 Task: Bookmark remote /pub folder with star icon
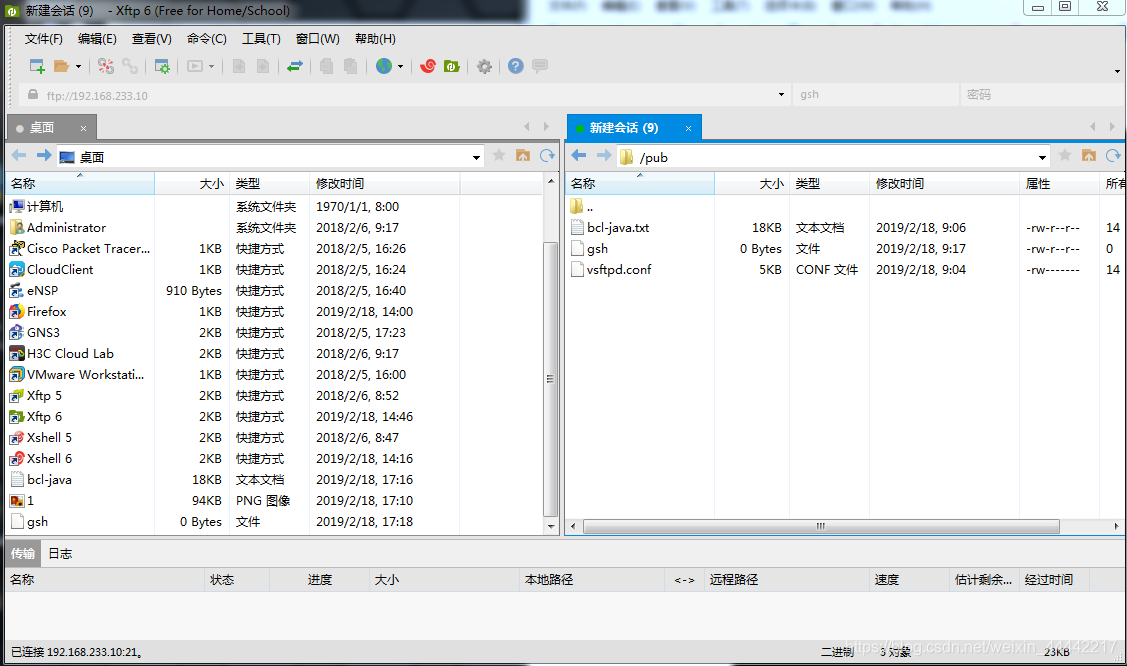coord(1065,156)
